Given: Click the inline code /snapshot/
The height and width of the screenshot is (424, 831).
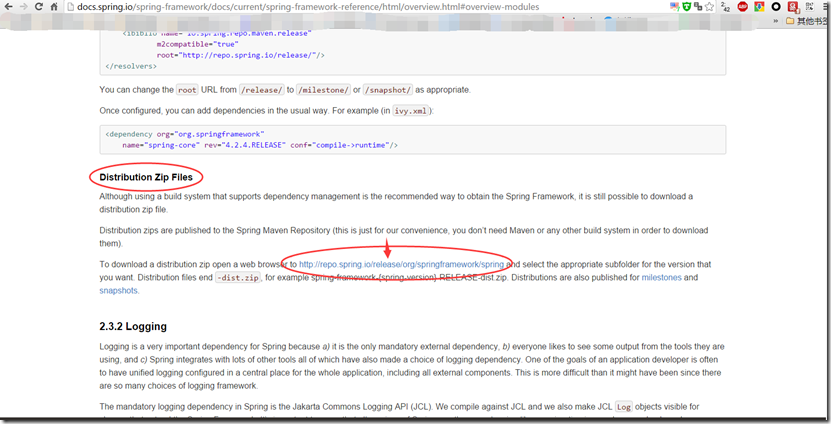Looking at the screenshot, I should pos(388,90).
